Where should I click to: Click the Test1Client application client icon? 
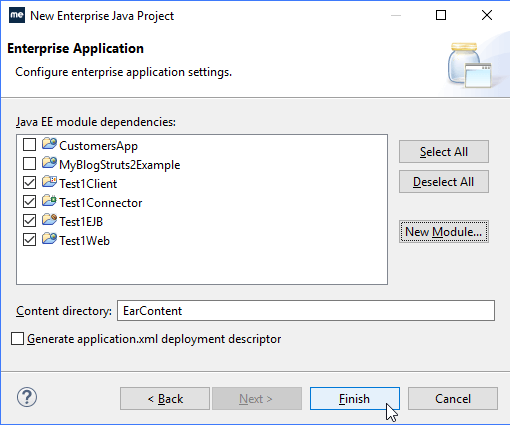(x=49, y=182)
